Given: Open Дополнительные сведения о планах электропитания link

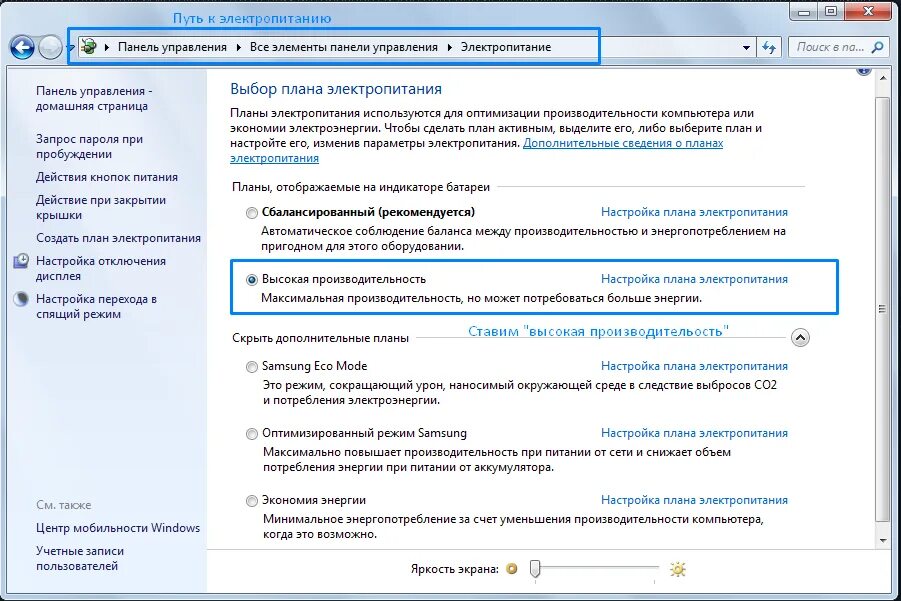Looking at the screenshot, I should (623, 143).
